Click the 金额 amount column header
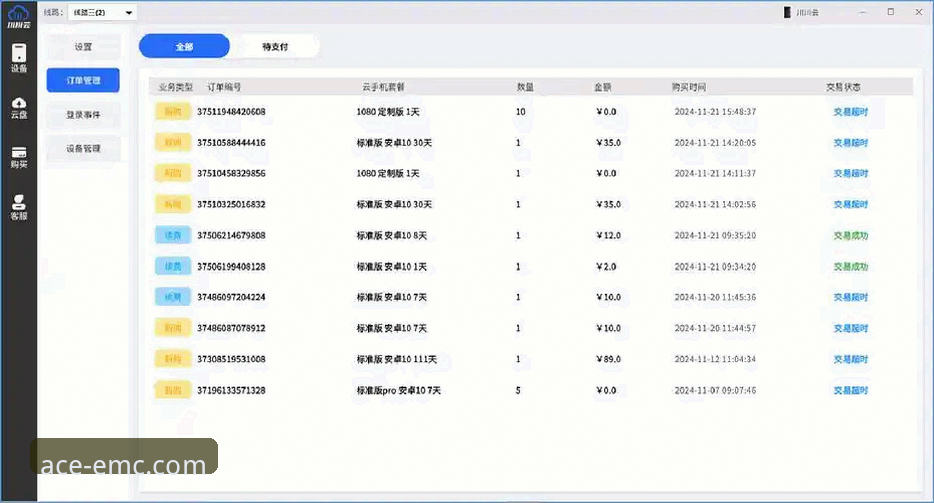 [x=603, y=87]
